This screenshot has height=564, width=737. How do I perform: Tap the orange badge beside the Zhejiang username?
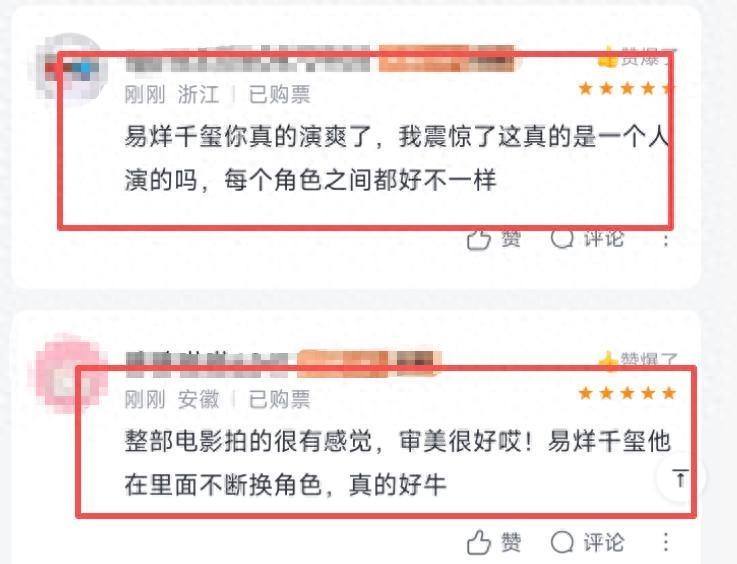[447, 59]
